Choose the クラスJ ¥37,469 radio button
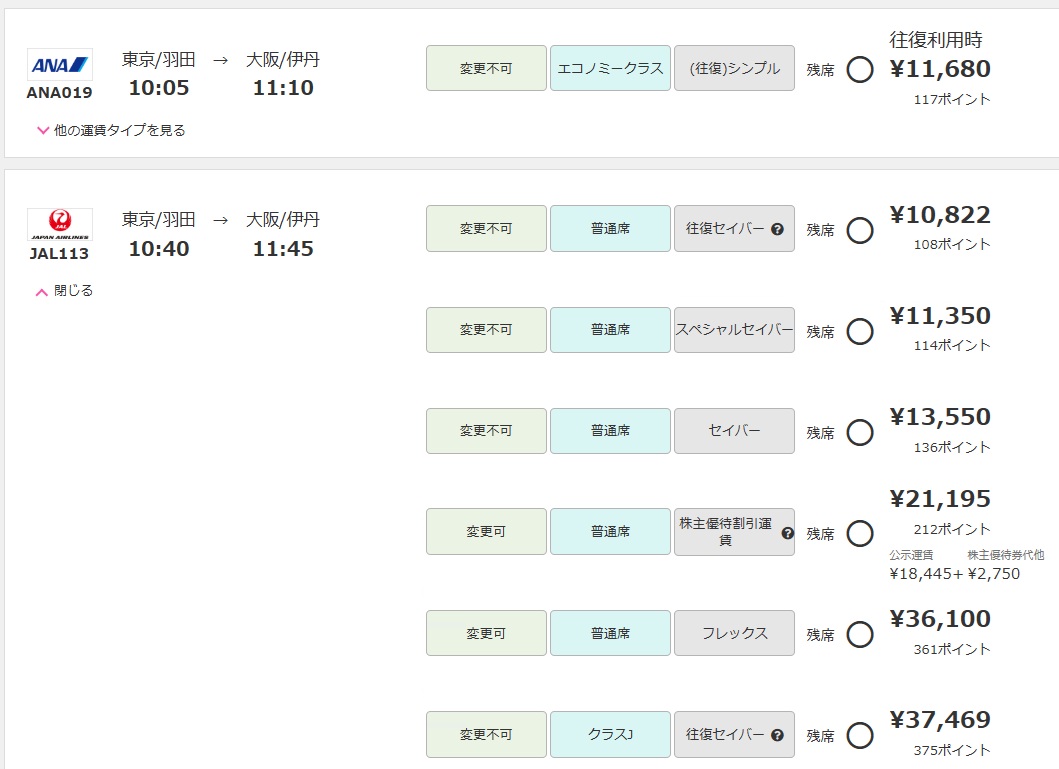The width and height of the screenshot is (1059, 769). [860, 735]
